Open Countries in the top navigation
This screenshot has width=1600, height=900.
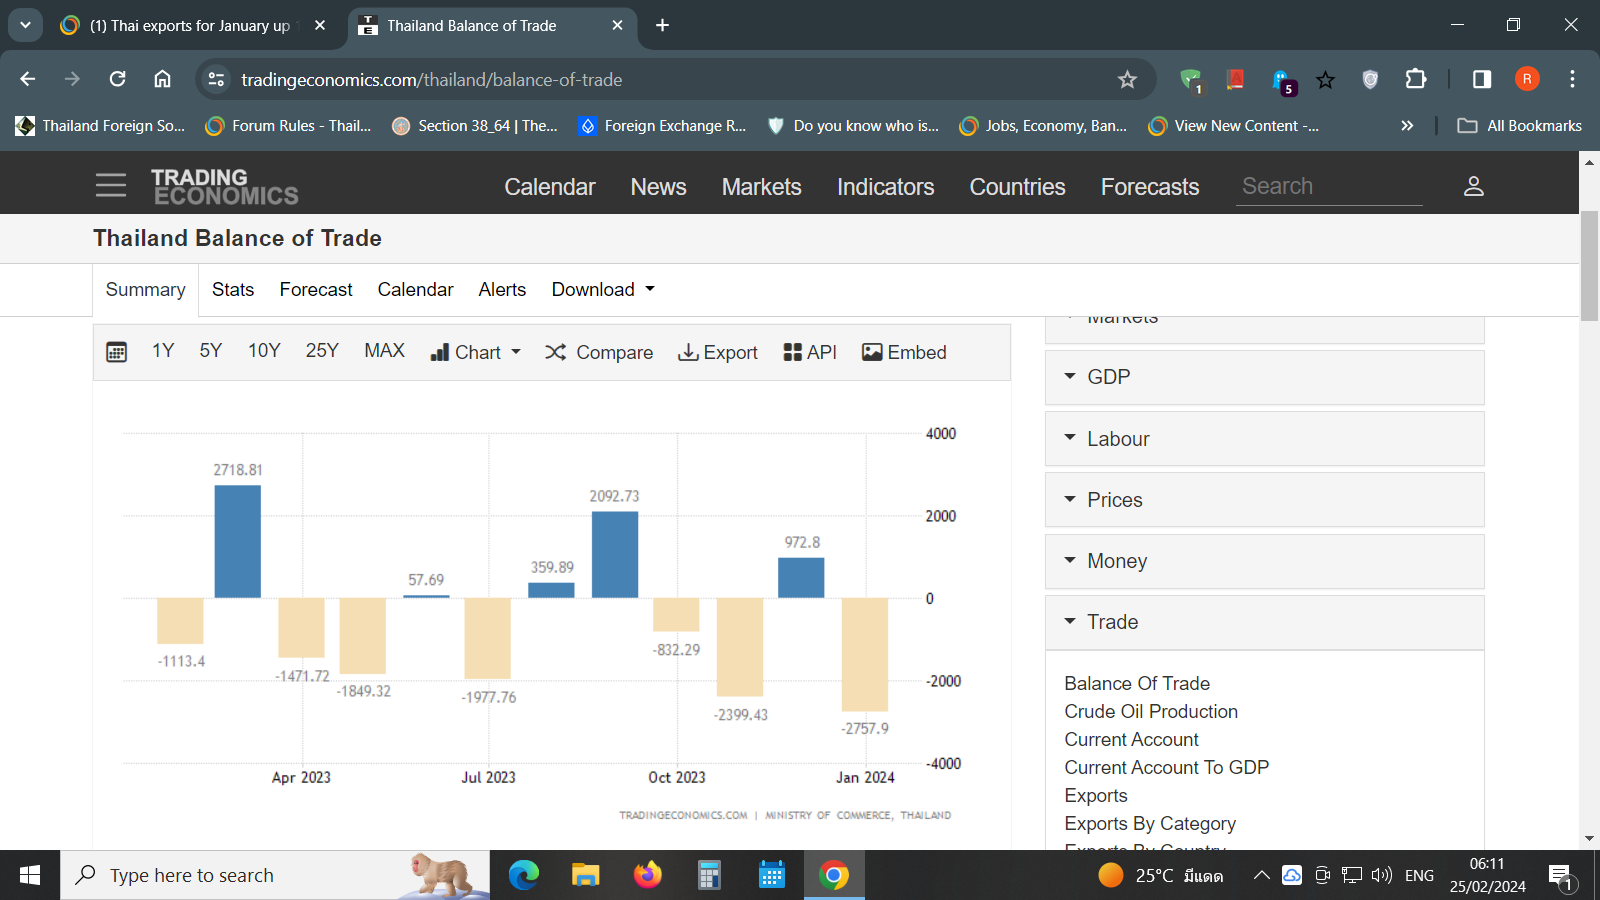[1017, 187]
